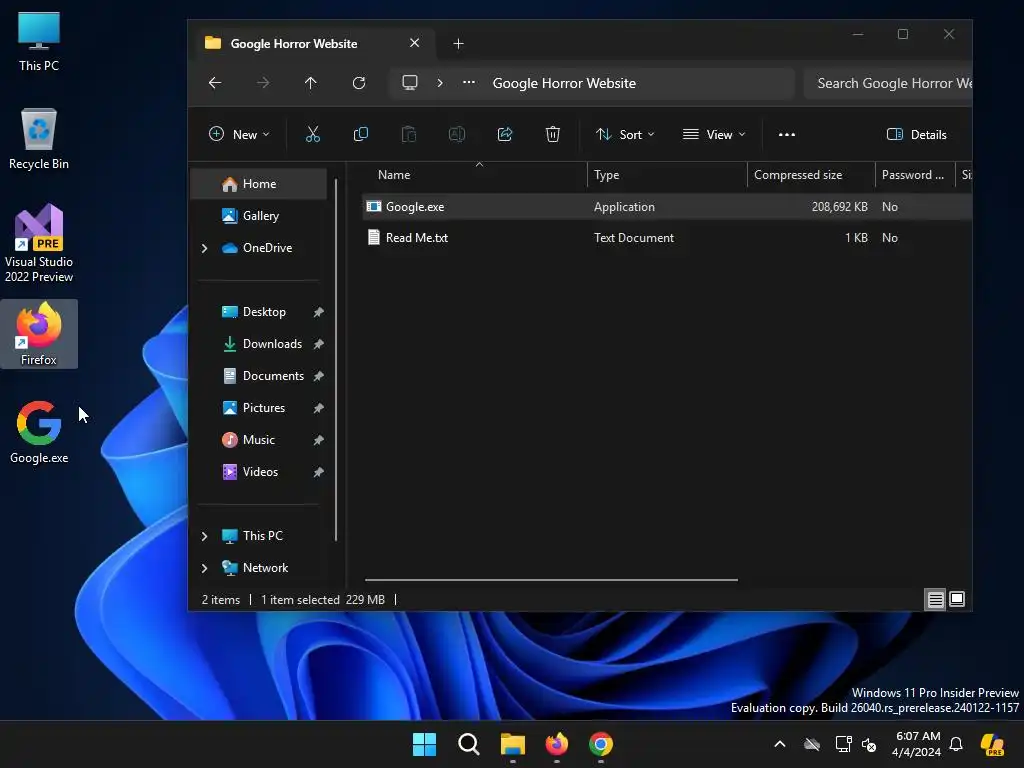Click address bar breadcrumb ellipsis
The width and height of the screenshot is (1024, 768).
tap(469, 83)
